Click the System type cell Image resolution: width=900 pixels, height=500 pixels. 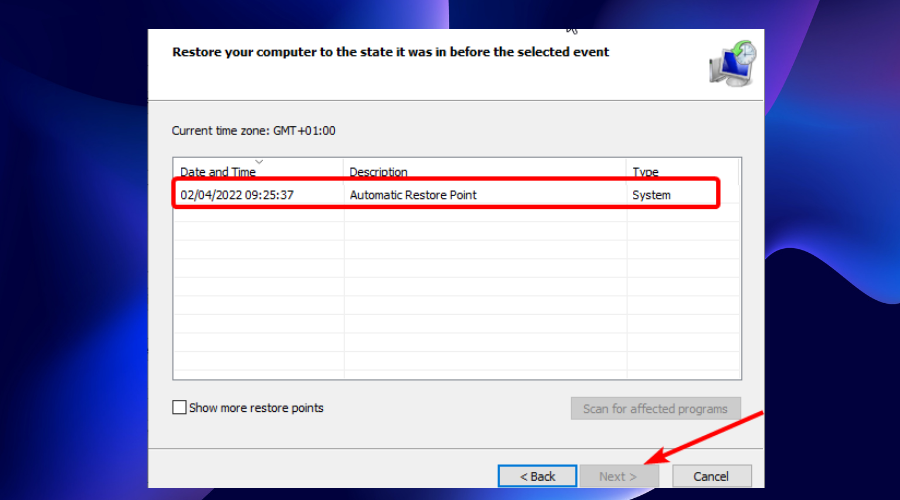[651, 195]
